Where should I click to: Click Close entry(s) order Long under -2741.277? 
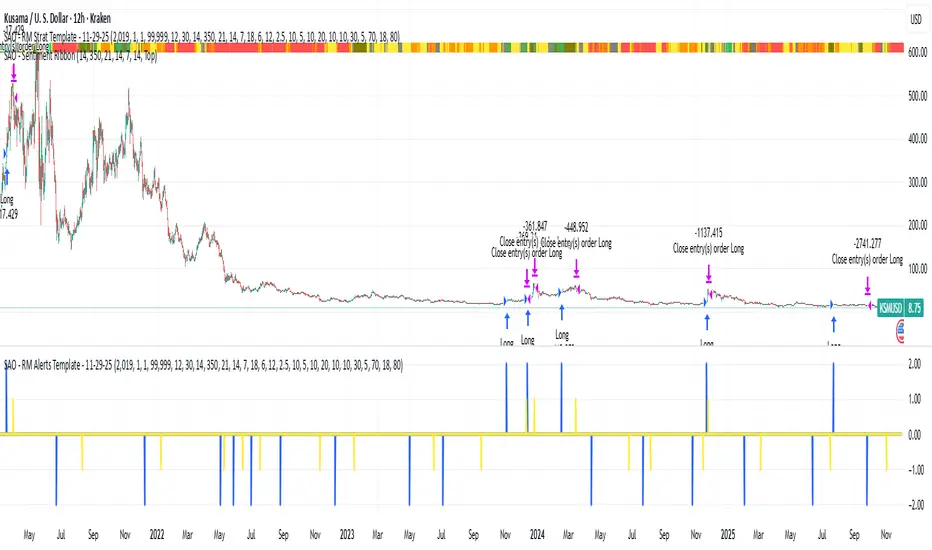[x=867, y=259]
